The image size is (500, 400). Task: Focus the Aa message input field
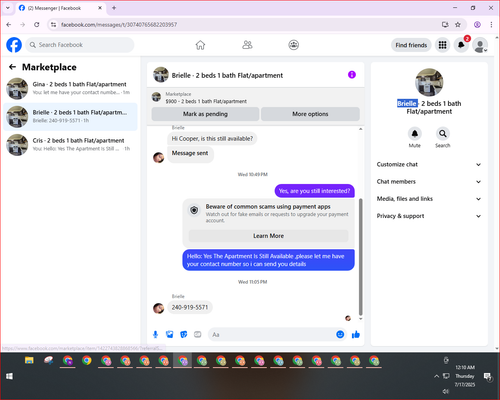tap(272, 334)
